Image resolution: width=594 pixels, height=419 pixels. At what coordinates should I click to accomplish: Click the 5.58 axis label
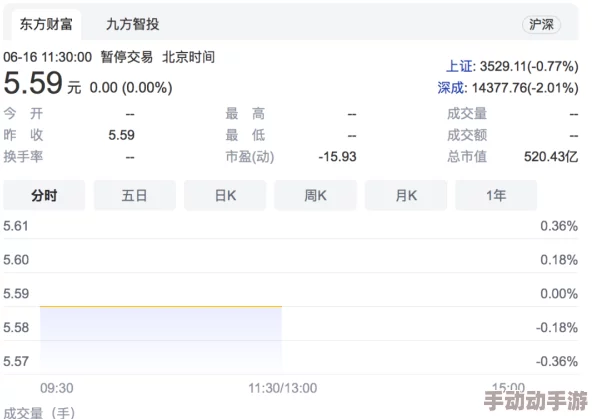(x=16, y=327)
